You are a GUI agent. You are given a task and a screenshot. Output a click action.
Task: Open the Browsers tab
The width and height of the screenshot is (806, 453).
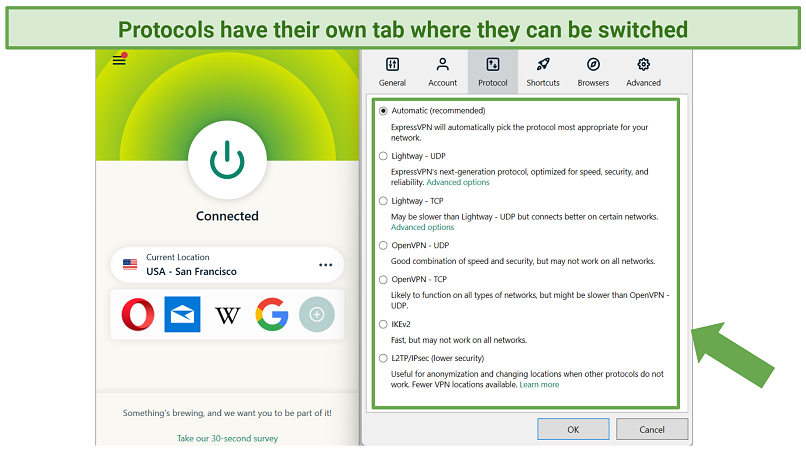click(593, 72)
